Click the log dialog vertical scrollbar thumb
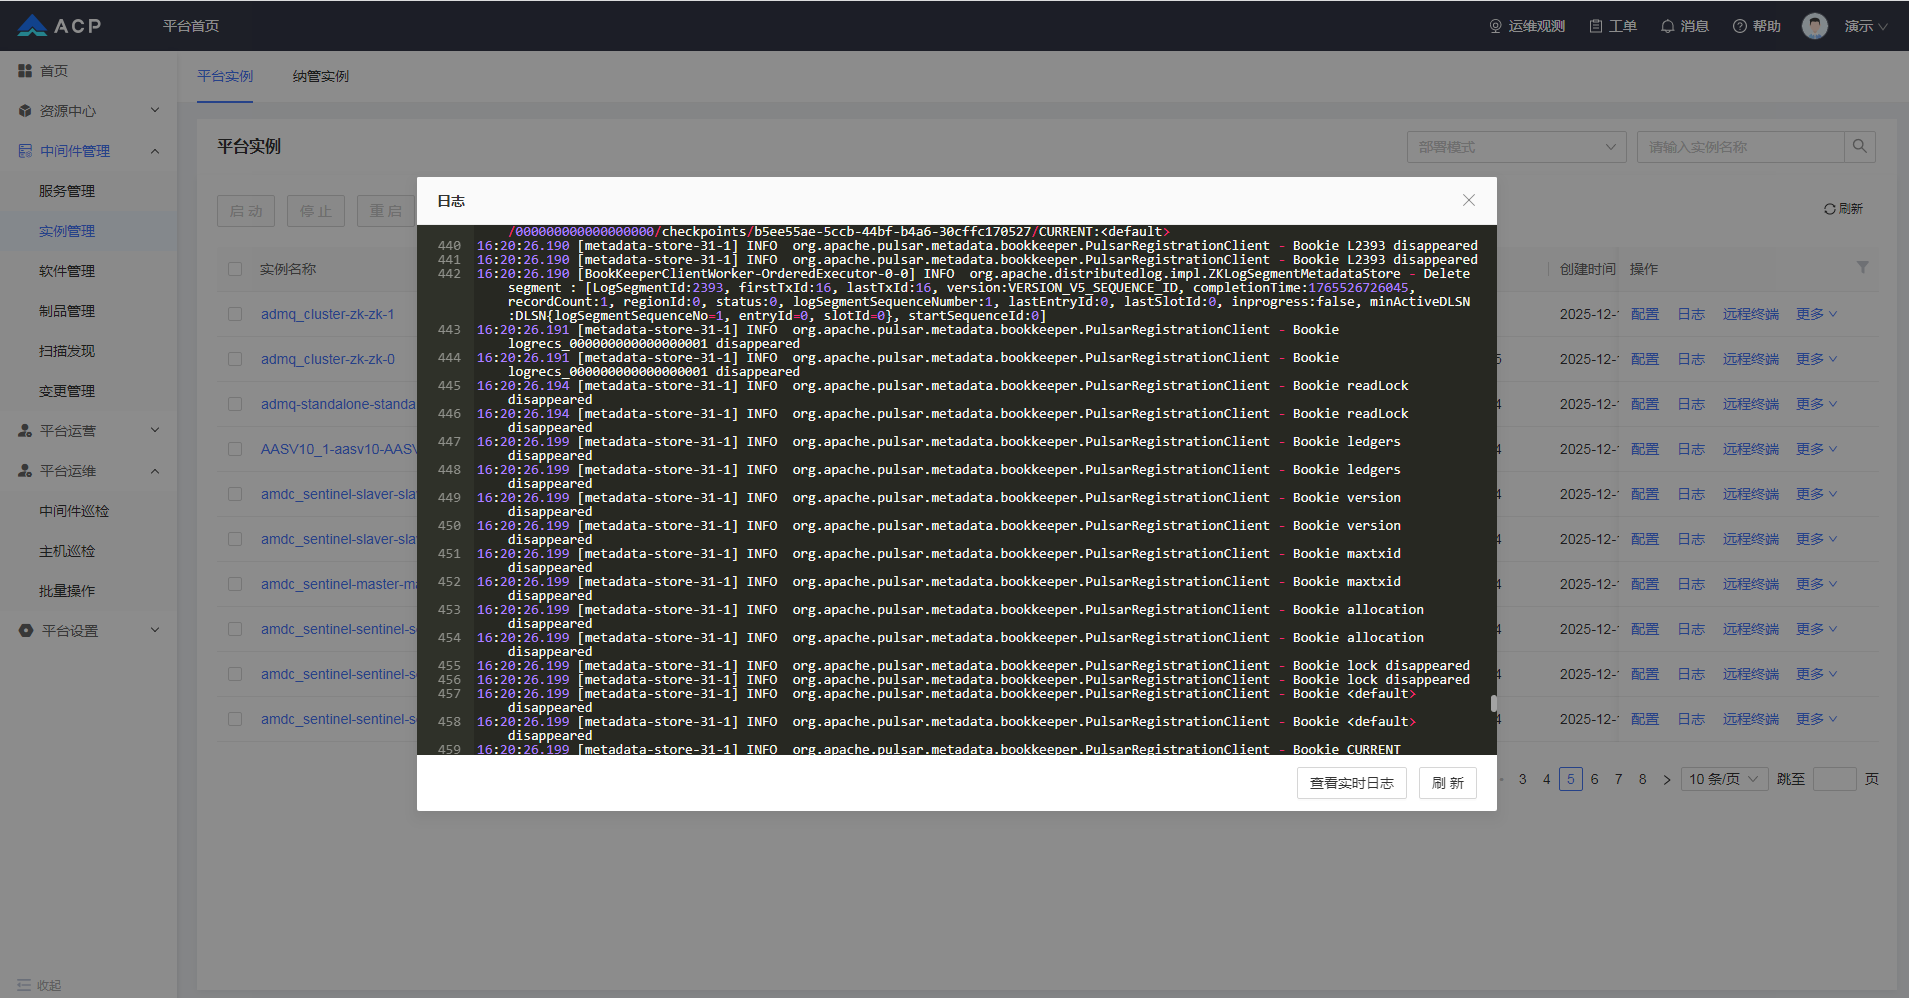The height and width of the screenshot is (998, 1909). tap(1494, 703)
